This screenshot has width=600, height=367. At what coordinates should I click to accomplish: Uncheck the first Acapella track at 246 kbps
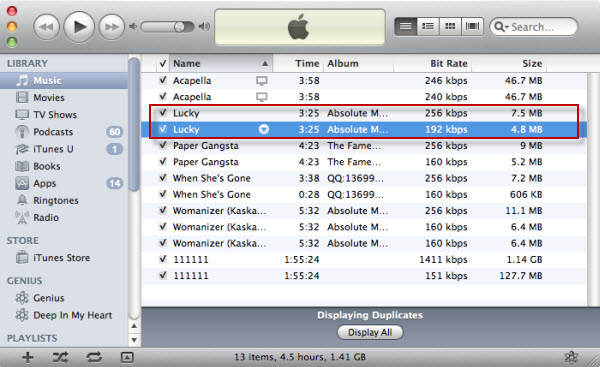point(163,80)
